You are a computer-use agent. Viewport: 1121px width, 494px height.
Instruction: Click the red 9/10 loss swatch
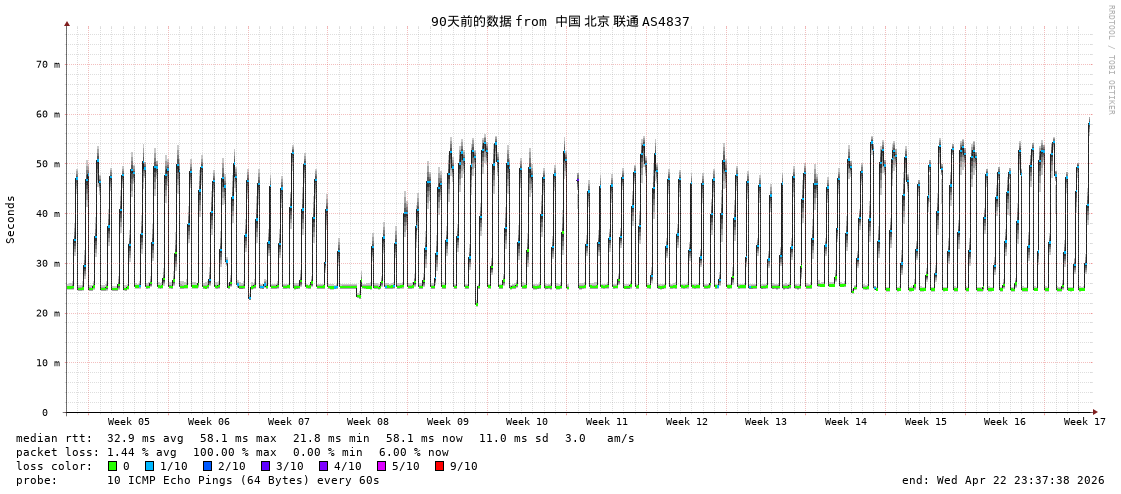(439, 466)
